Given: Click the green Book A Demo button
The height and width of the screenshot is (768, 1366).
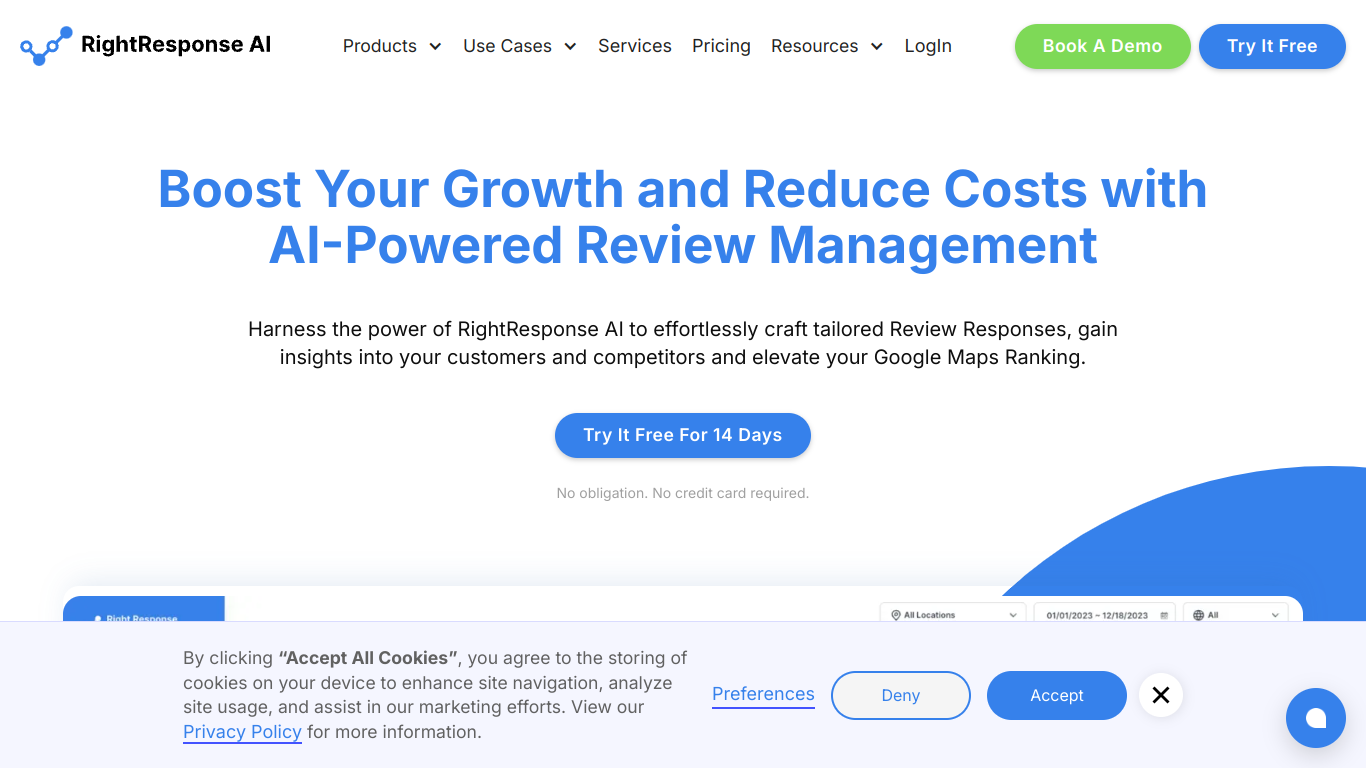Looking at the screenshot, I should tap(1102, 46).
